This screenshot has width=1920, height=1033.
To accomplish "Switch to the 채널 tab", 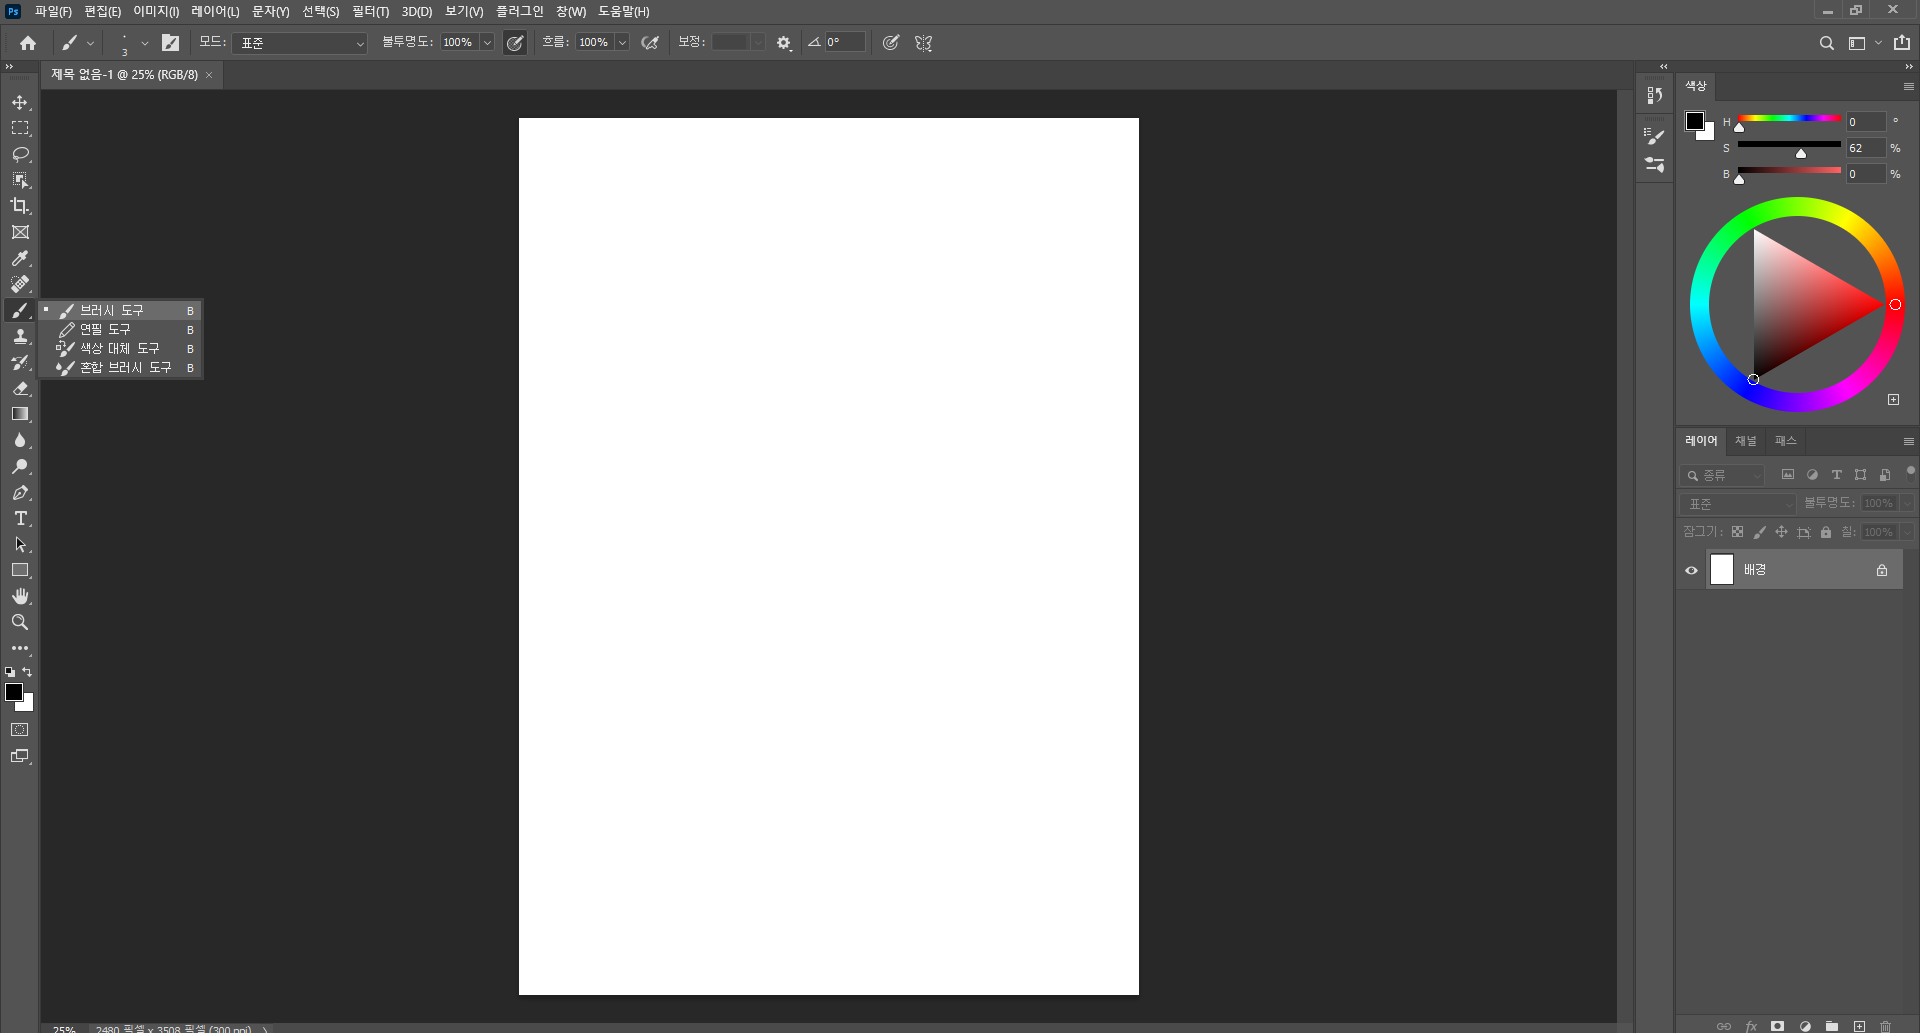I will click(1746, 440).
